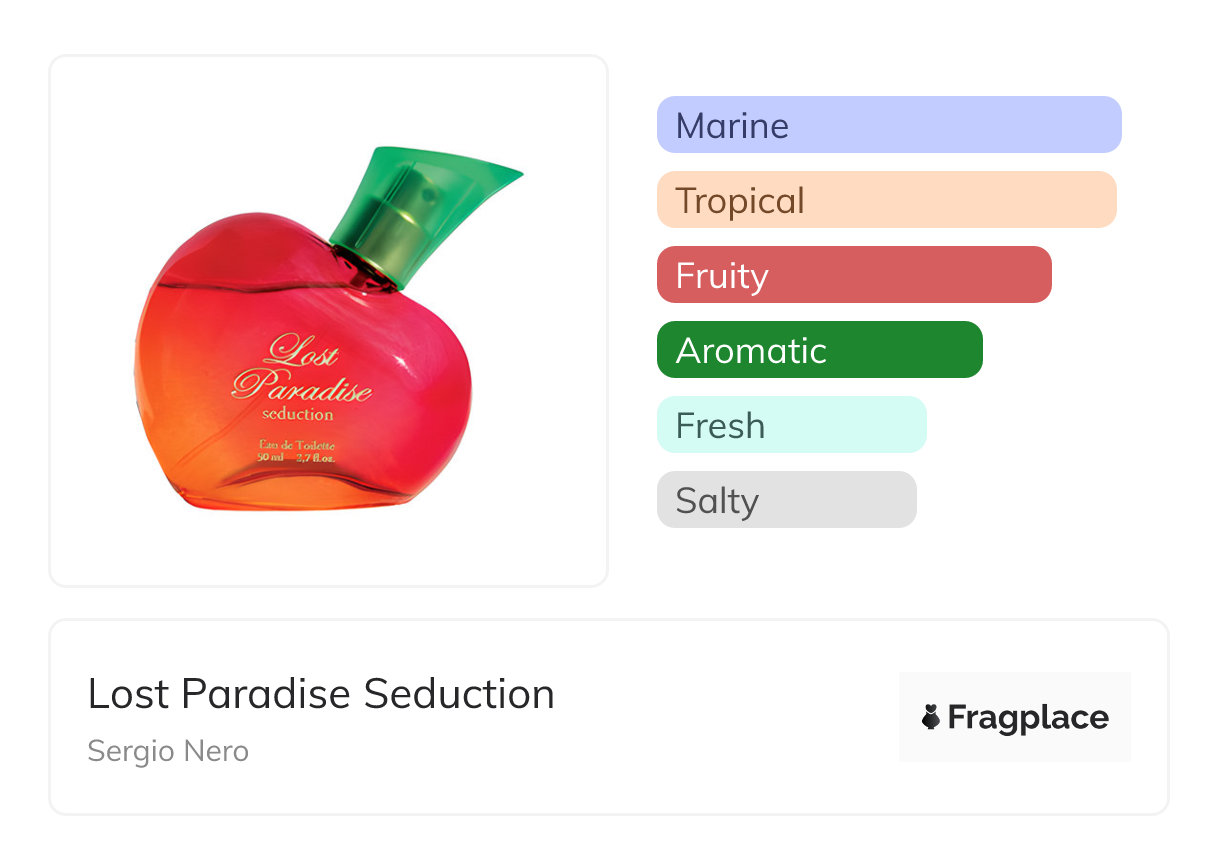Choose the gray Salty accord bar
The height and width of the screenshot is (864, 1218).
pyautogui.click(x=786, y=500)
